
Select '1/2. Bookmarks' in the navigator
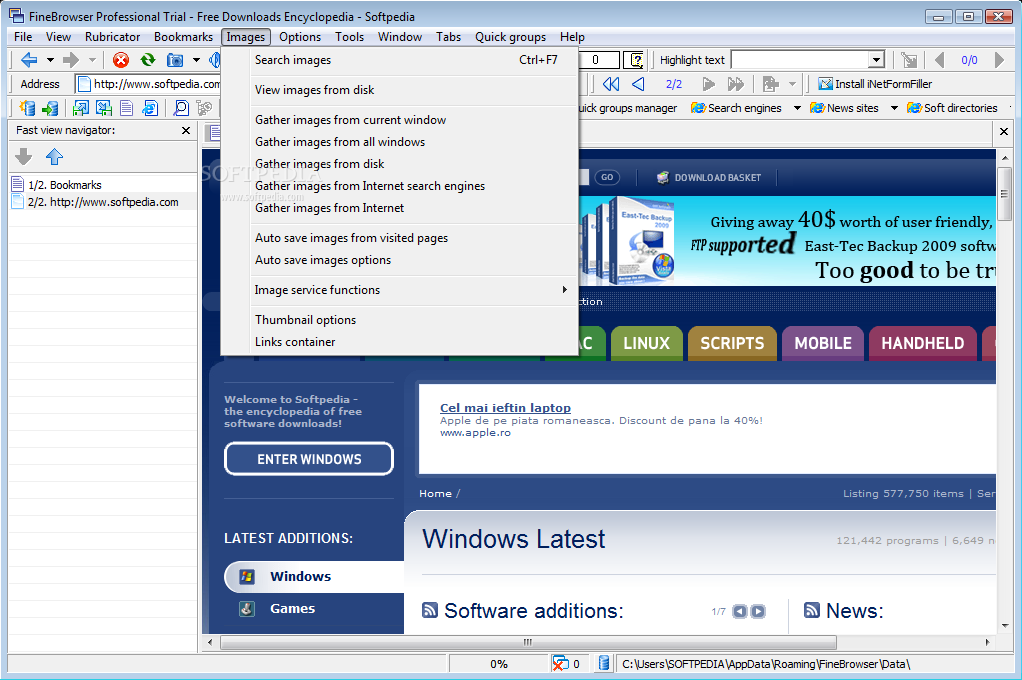coord(103,185)
